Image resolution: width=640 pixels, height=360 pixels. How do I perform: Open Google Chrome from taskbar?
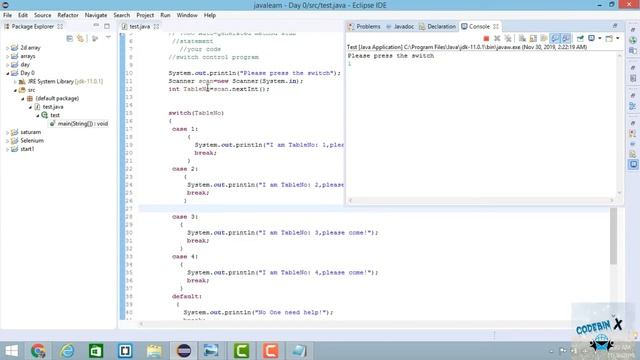(38, 351)
